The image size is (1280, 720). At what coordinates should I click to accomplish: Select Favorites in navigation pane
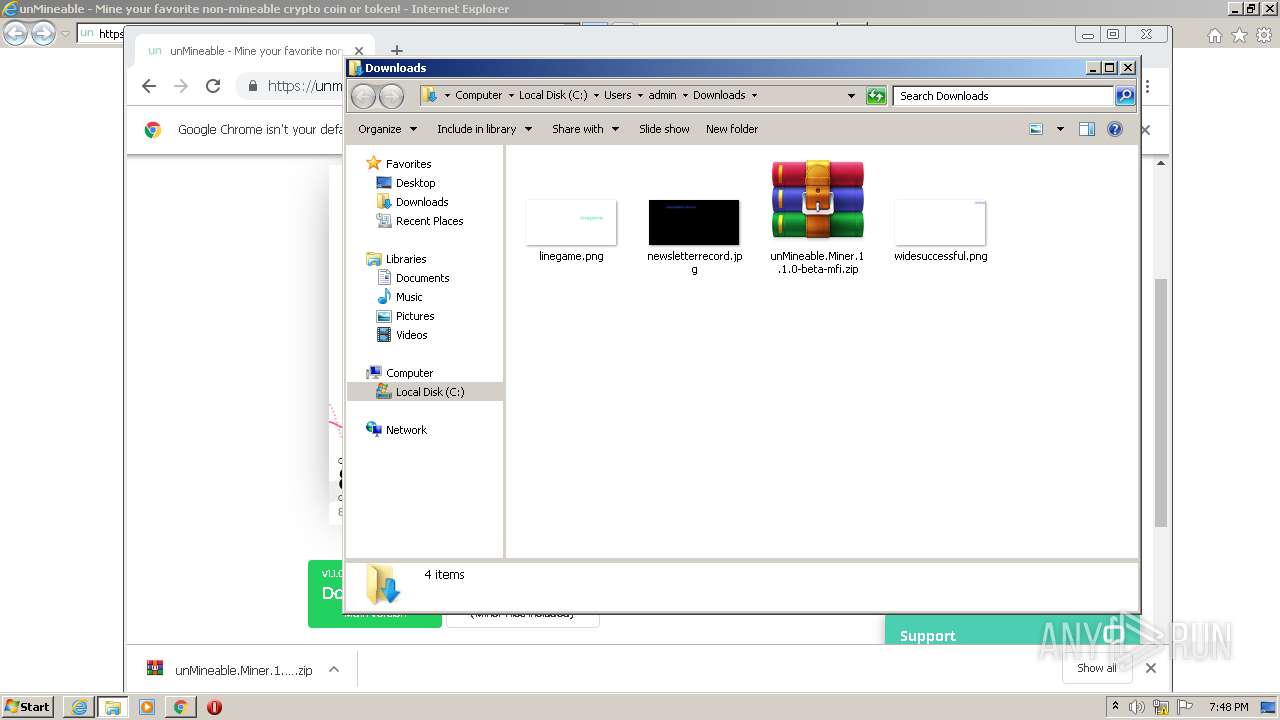pos(408,164)
